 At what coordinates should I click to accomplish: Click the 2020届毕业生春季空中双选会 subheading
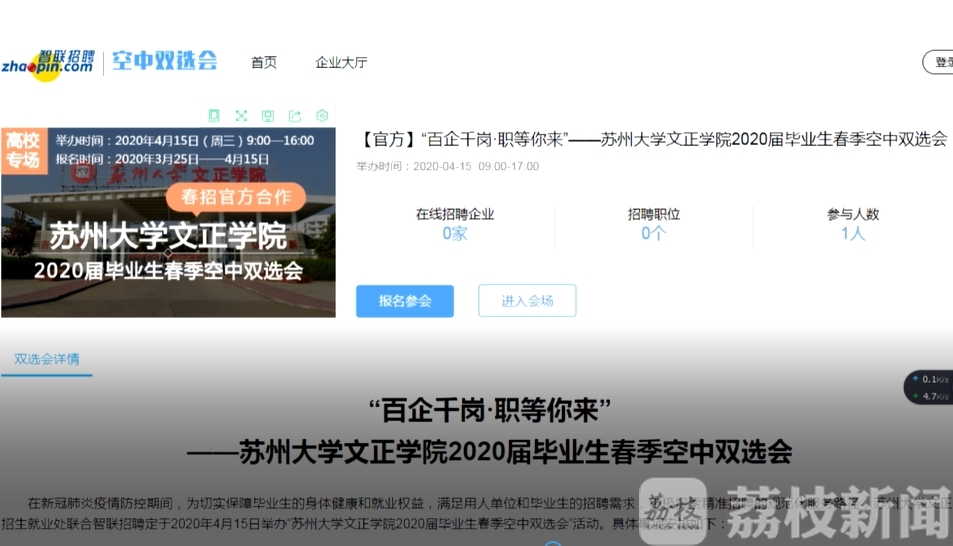click(490, 452)
